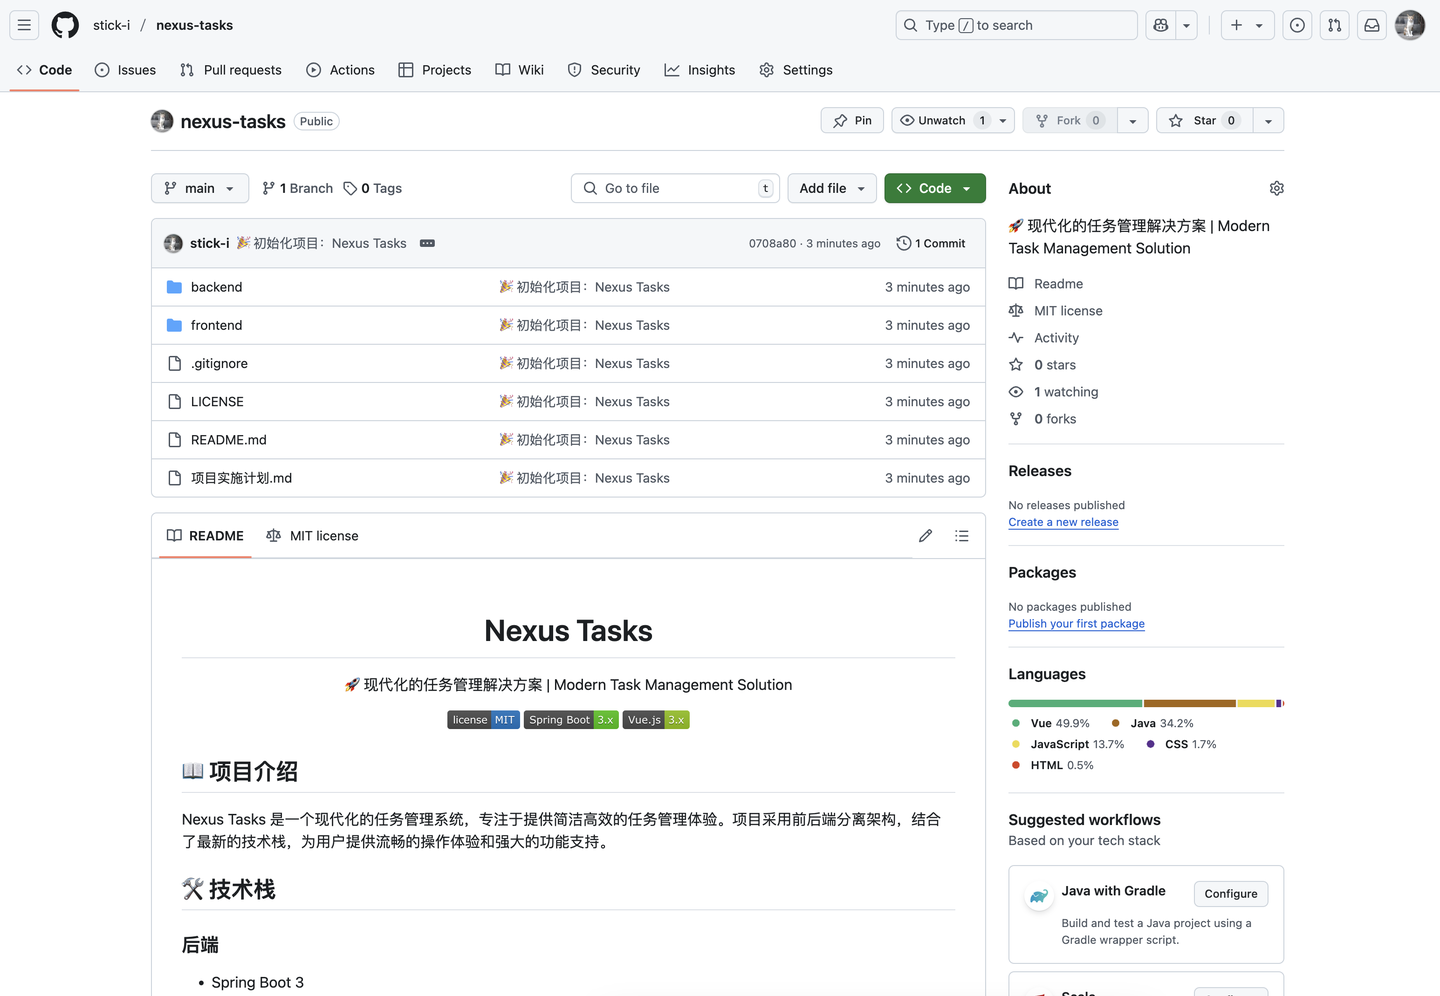Screen dimensions: 1440x996
Task: Click the GitHub logo to go home
Action: [x=64, y=25]
